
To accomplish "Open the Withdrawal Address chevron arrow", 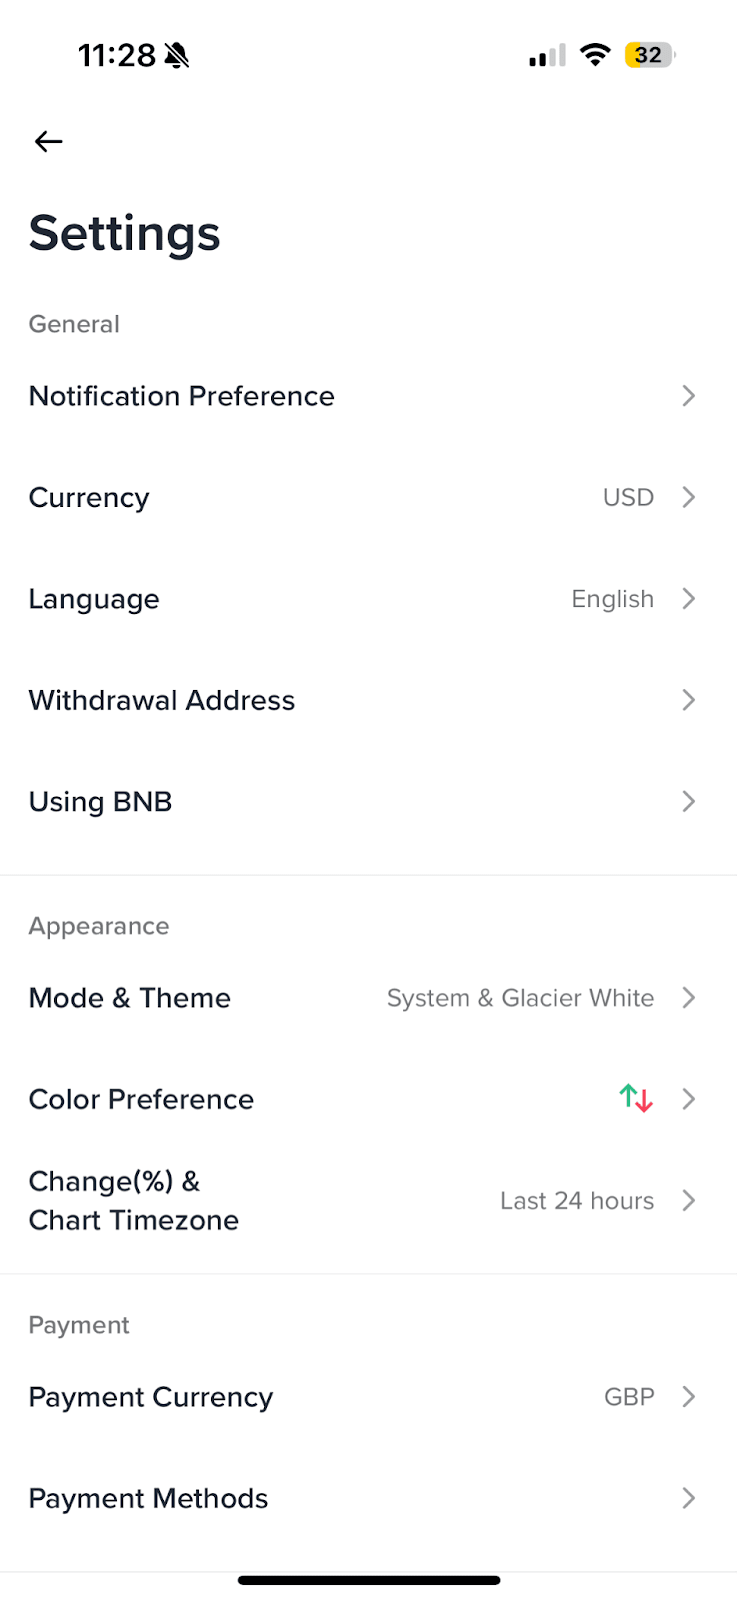I will point(688,700).
